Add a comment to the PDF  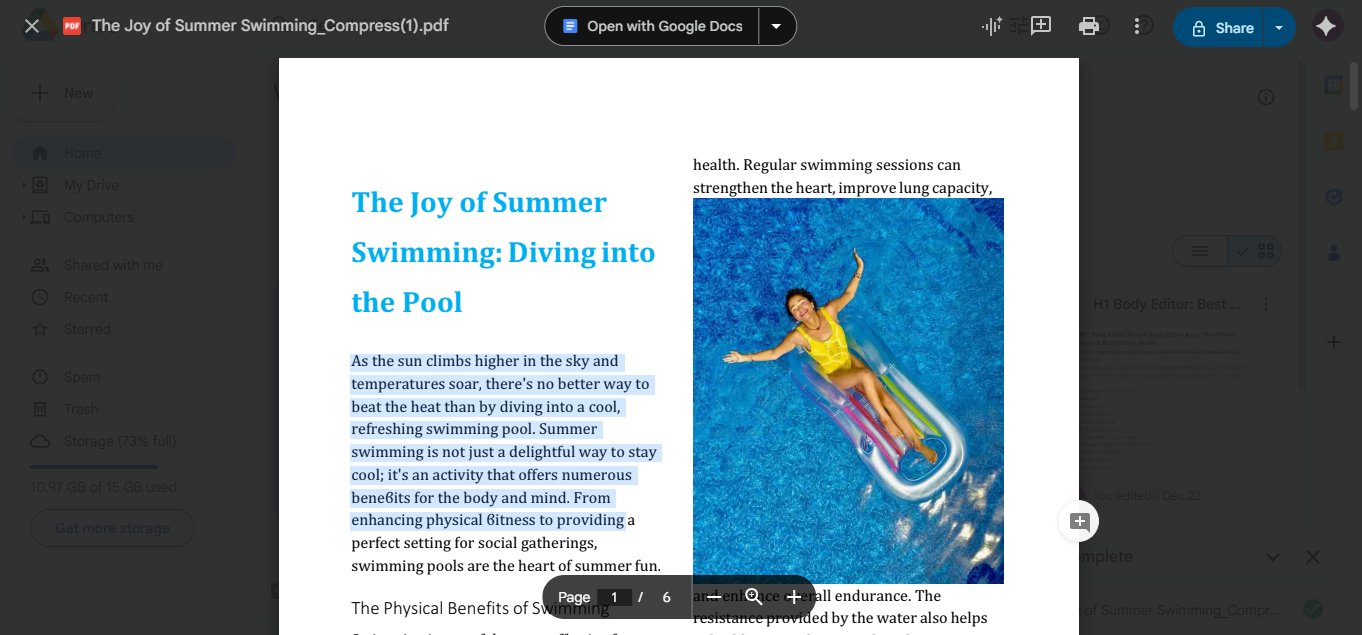click(x=1040, y=25)
